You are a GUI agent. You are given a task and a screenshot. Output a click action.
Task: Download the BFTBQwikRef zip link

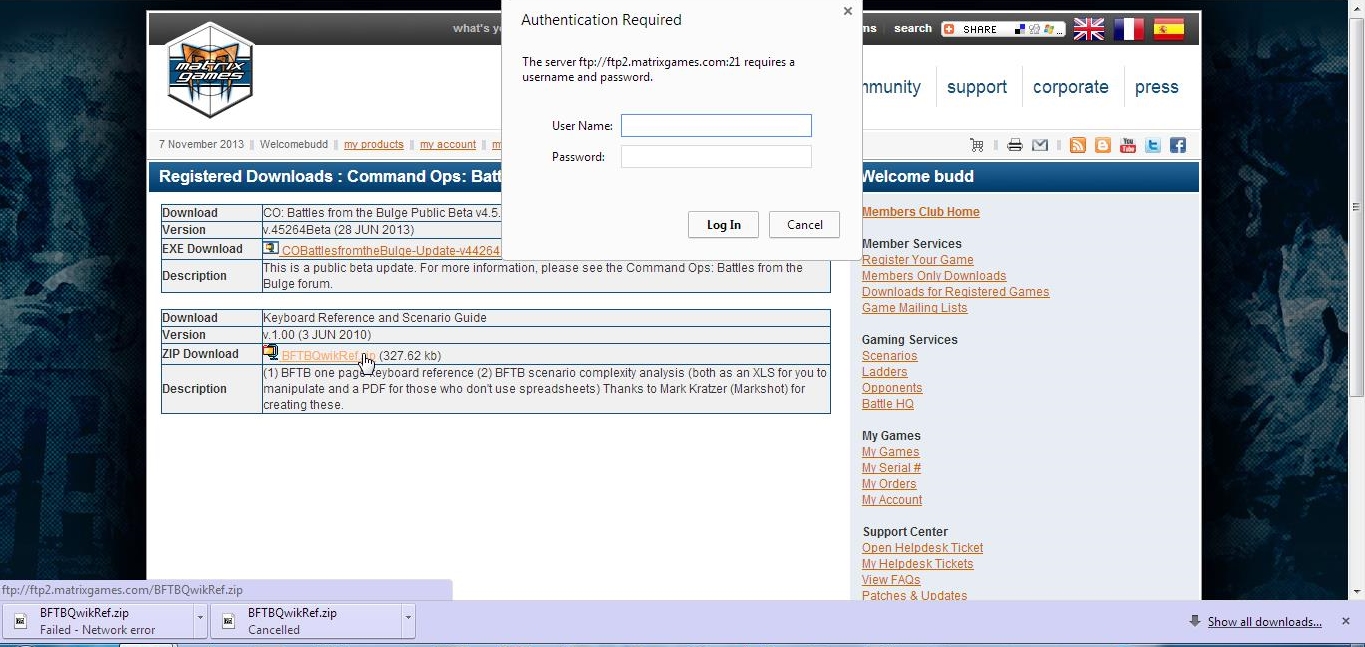pos(329,356)
